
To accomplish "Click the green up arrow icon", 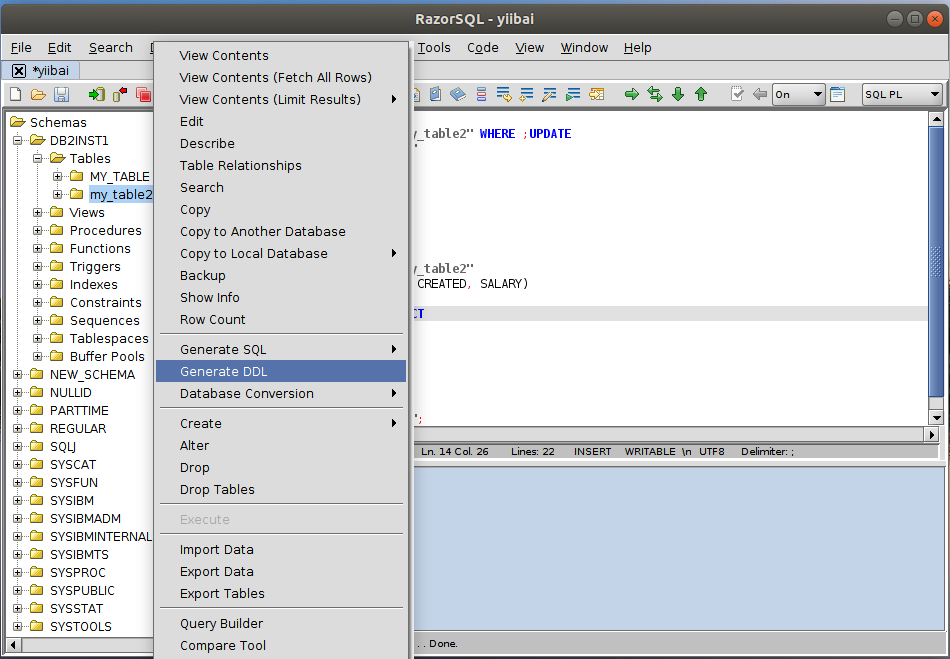I will [701, 94].
